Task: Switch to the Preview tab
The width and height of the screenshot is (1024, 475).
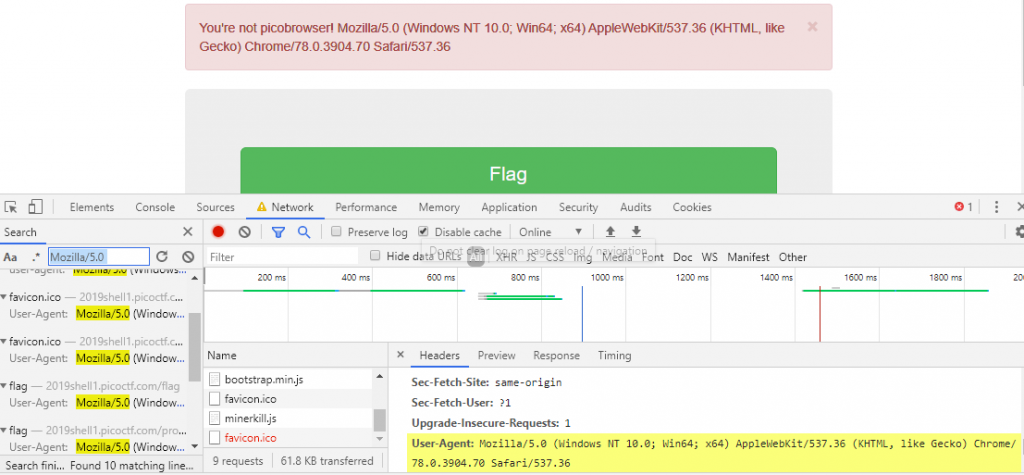Action: (496, 355)
